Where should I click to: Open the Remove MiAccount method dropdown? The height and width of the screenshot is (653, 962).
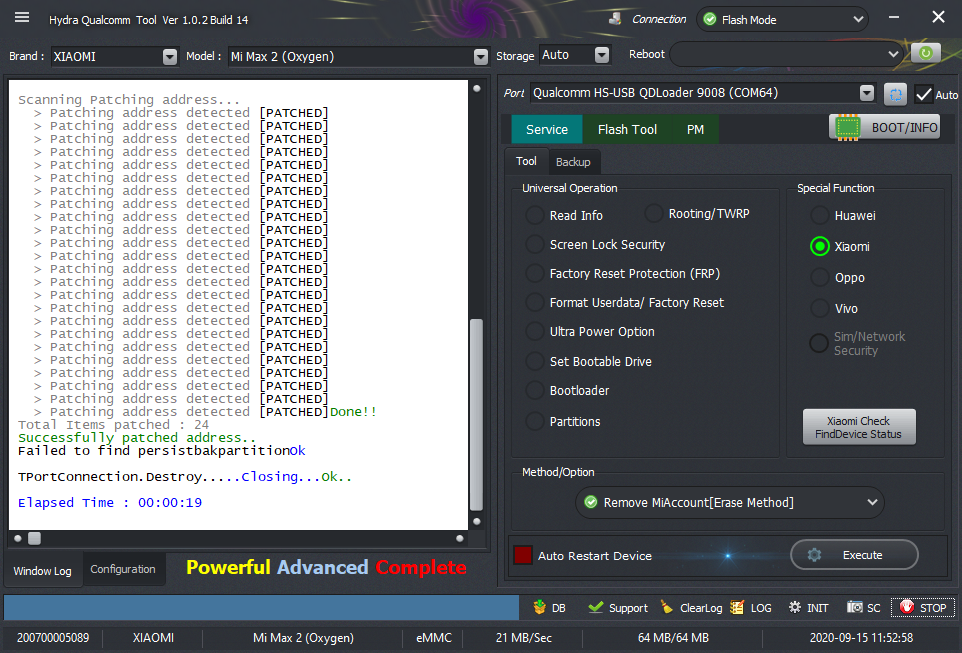(x=730, y=503)
